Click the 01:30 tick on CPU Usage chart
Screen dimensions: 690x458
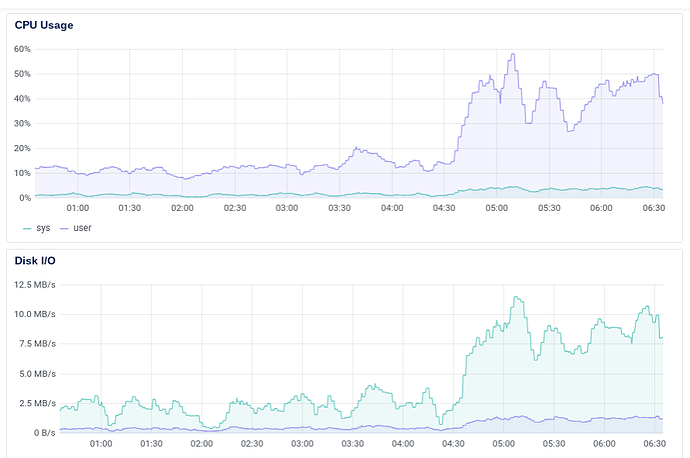point(130,208)
